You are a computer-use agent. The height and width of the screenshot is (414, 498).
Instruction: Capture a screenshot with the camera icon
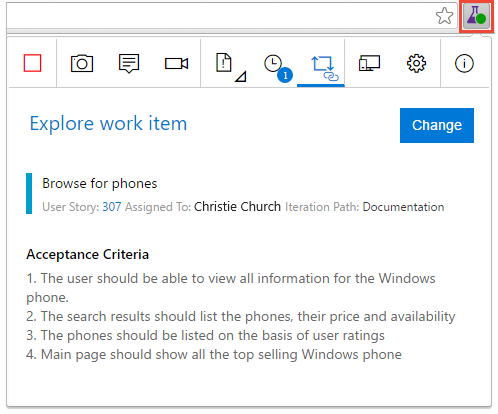pyautogui.click(x=82, y=63)
